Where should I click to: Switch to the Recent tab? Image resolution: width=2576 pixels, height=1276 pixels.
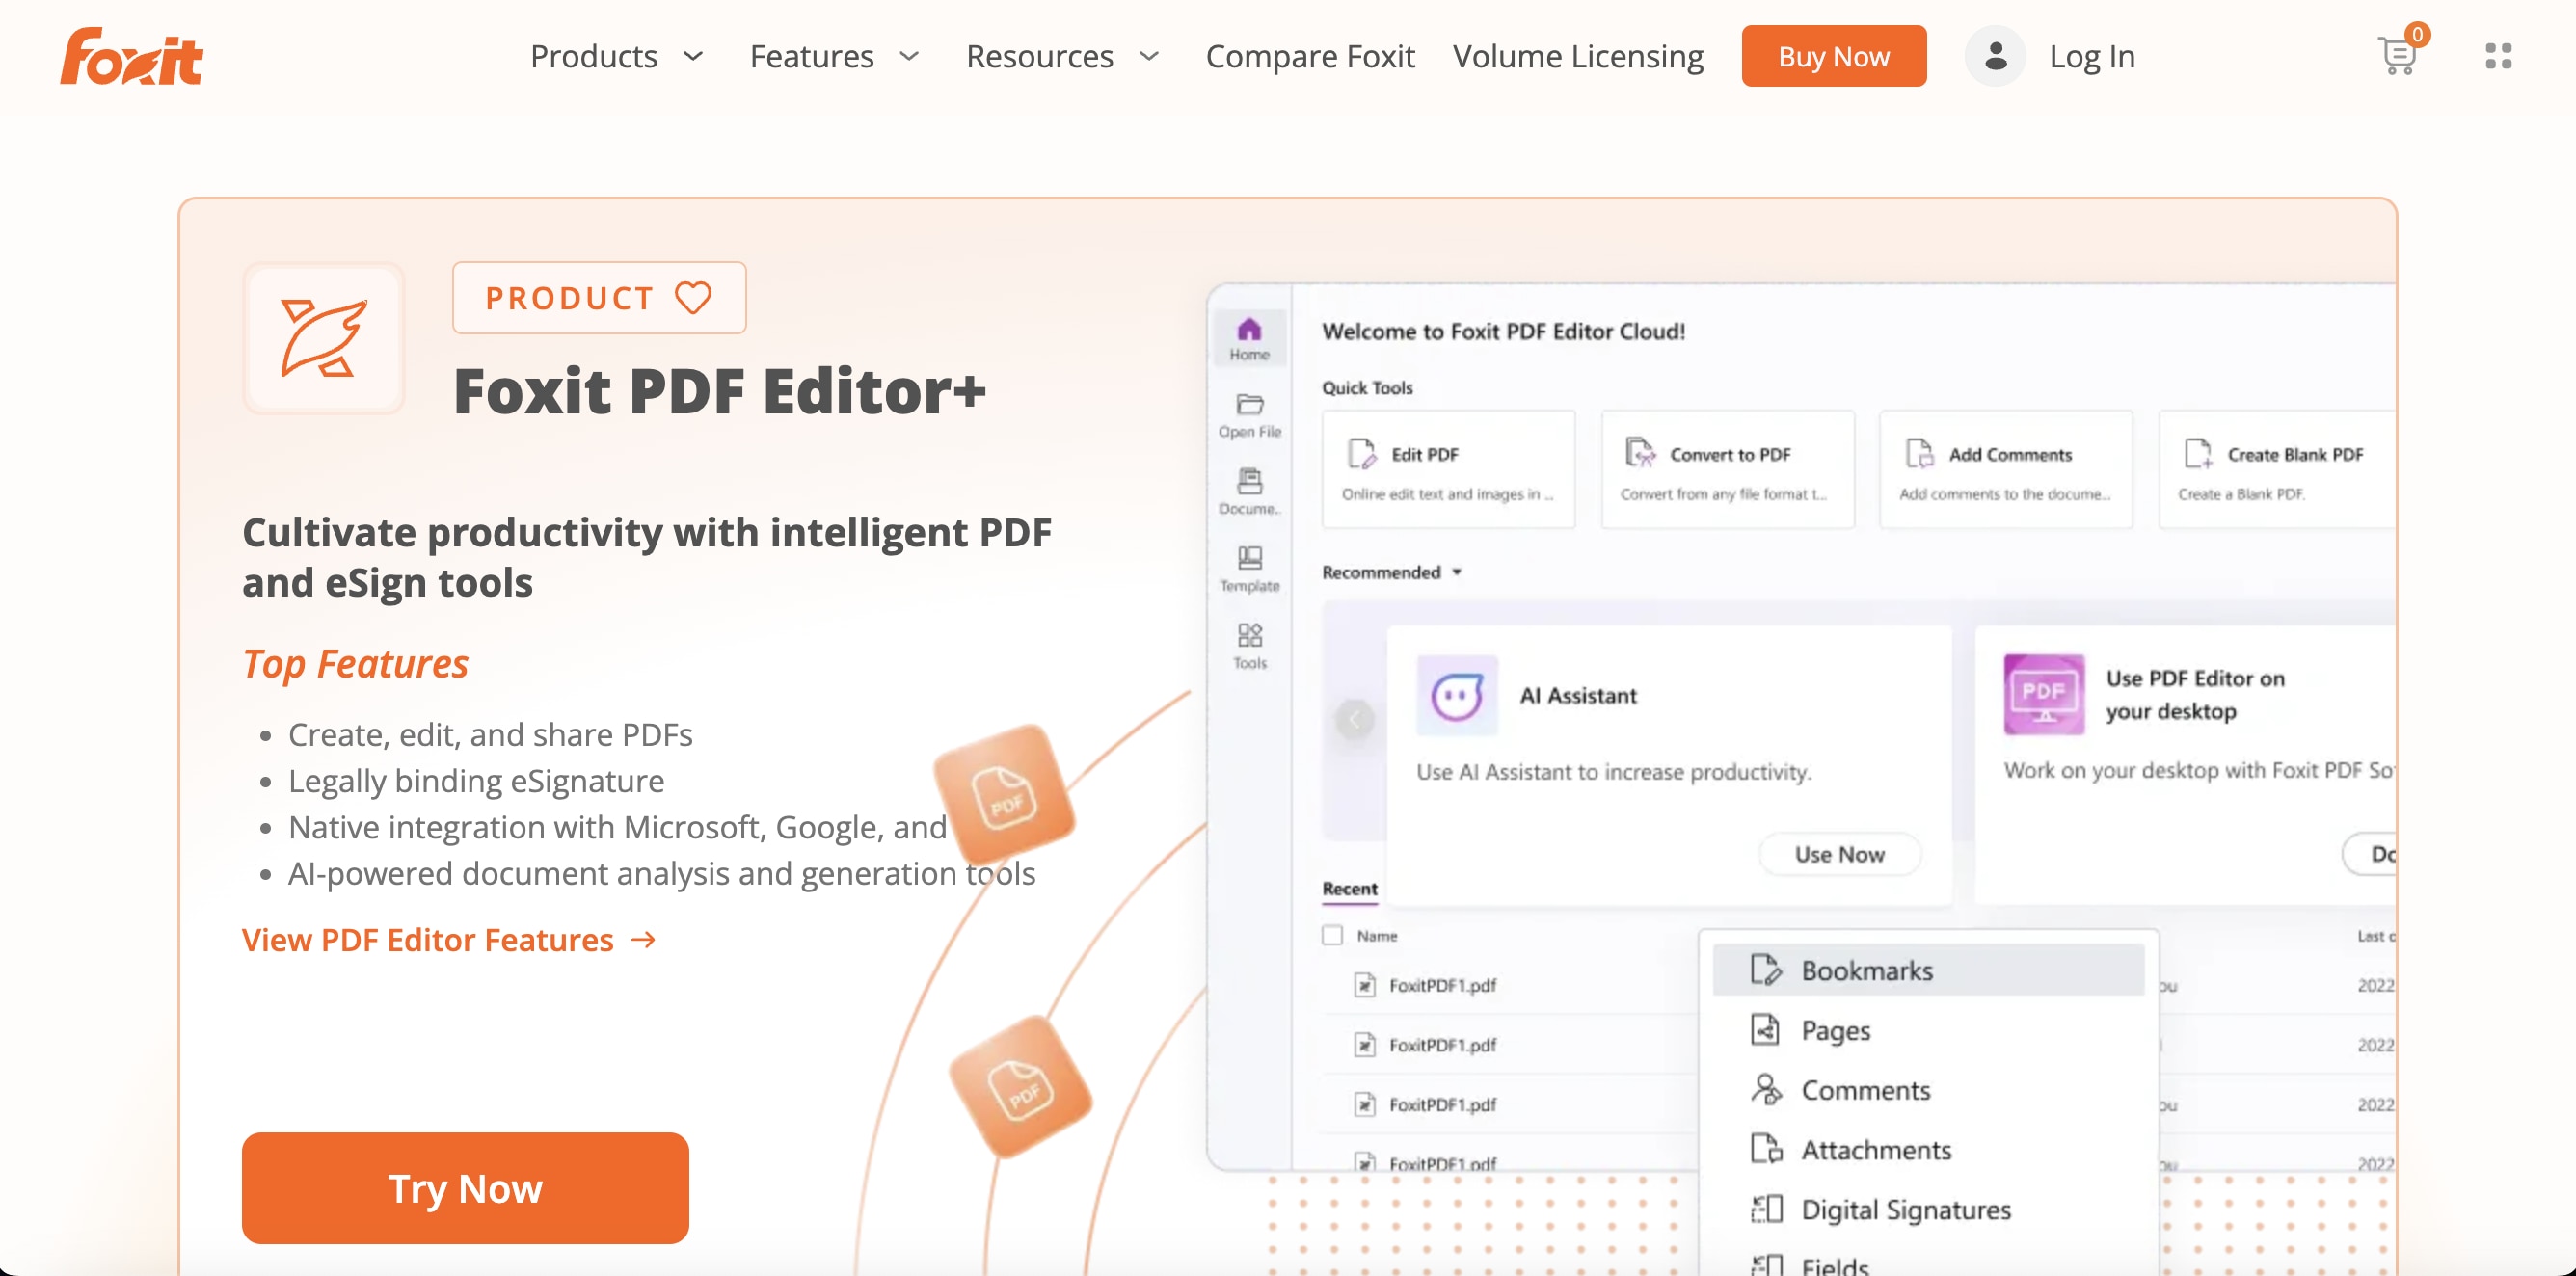point(1349,888)
